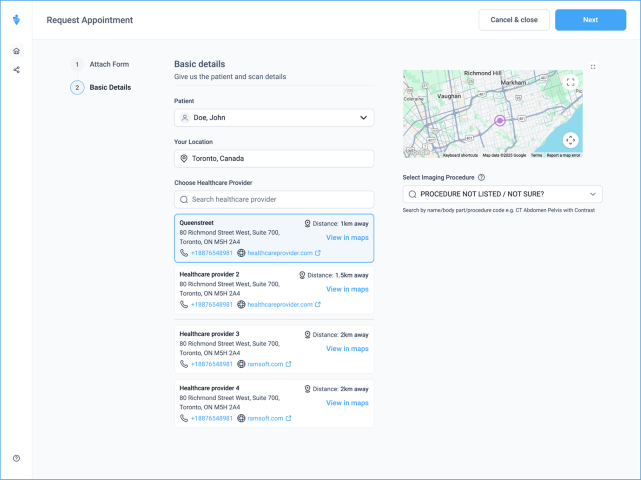Select the Basic Details step
Image resolution: width=641 pixels, height=480 pixels.
(109, 88)
